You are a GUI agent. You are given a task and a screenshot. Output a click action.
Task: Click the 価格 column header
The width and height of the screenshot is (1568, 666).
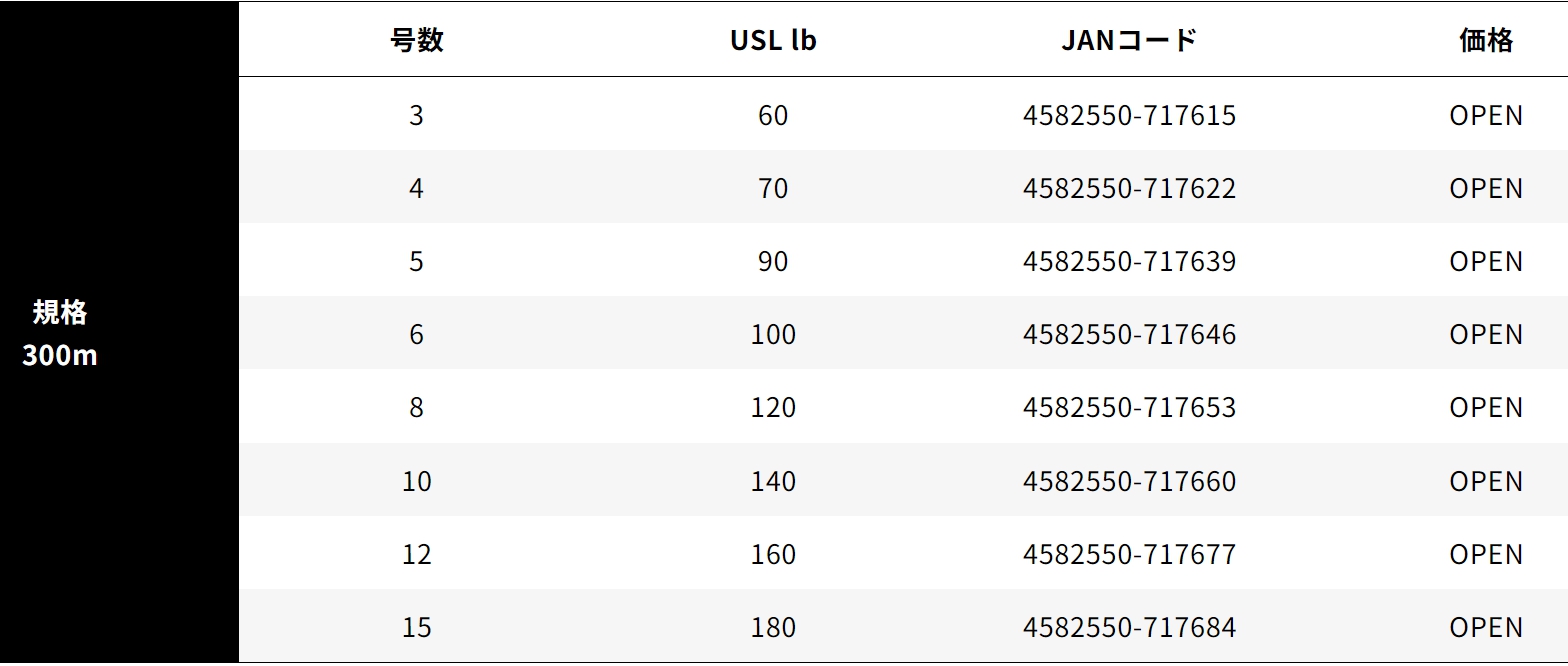1486,40
